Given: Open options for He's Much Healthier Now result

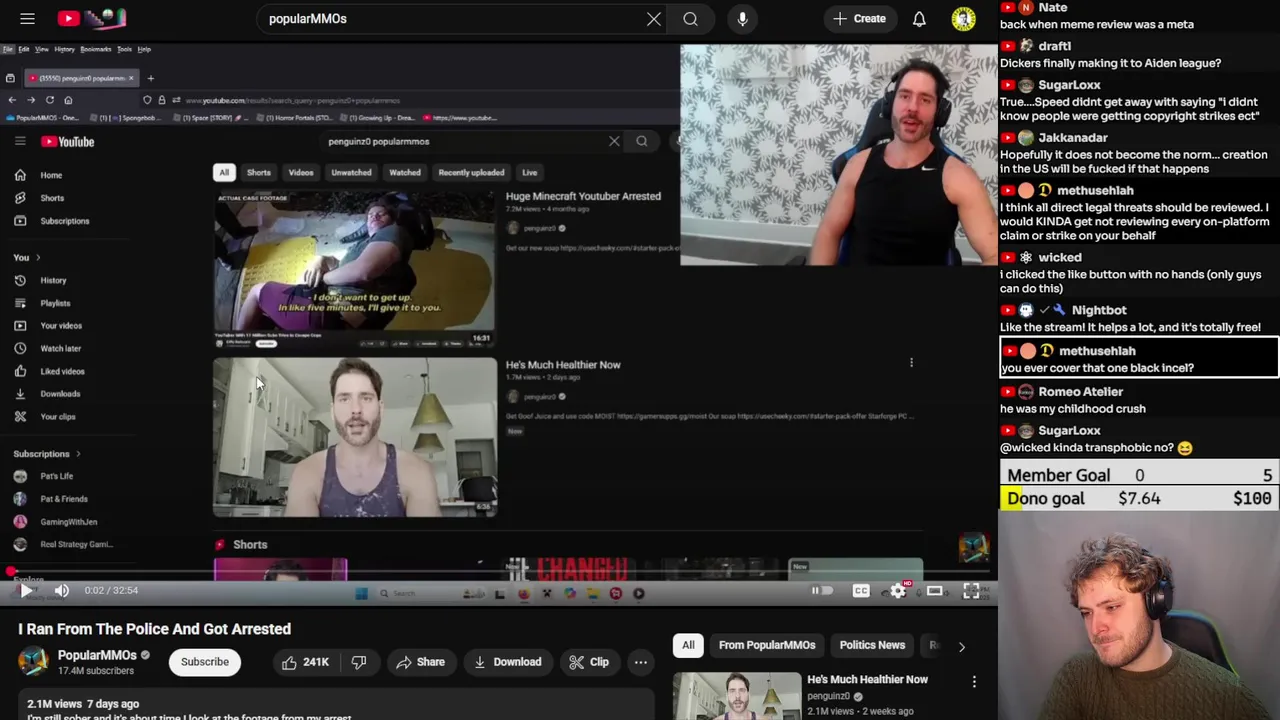Looking at the screenshot, I should 911,363.
